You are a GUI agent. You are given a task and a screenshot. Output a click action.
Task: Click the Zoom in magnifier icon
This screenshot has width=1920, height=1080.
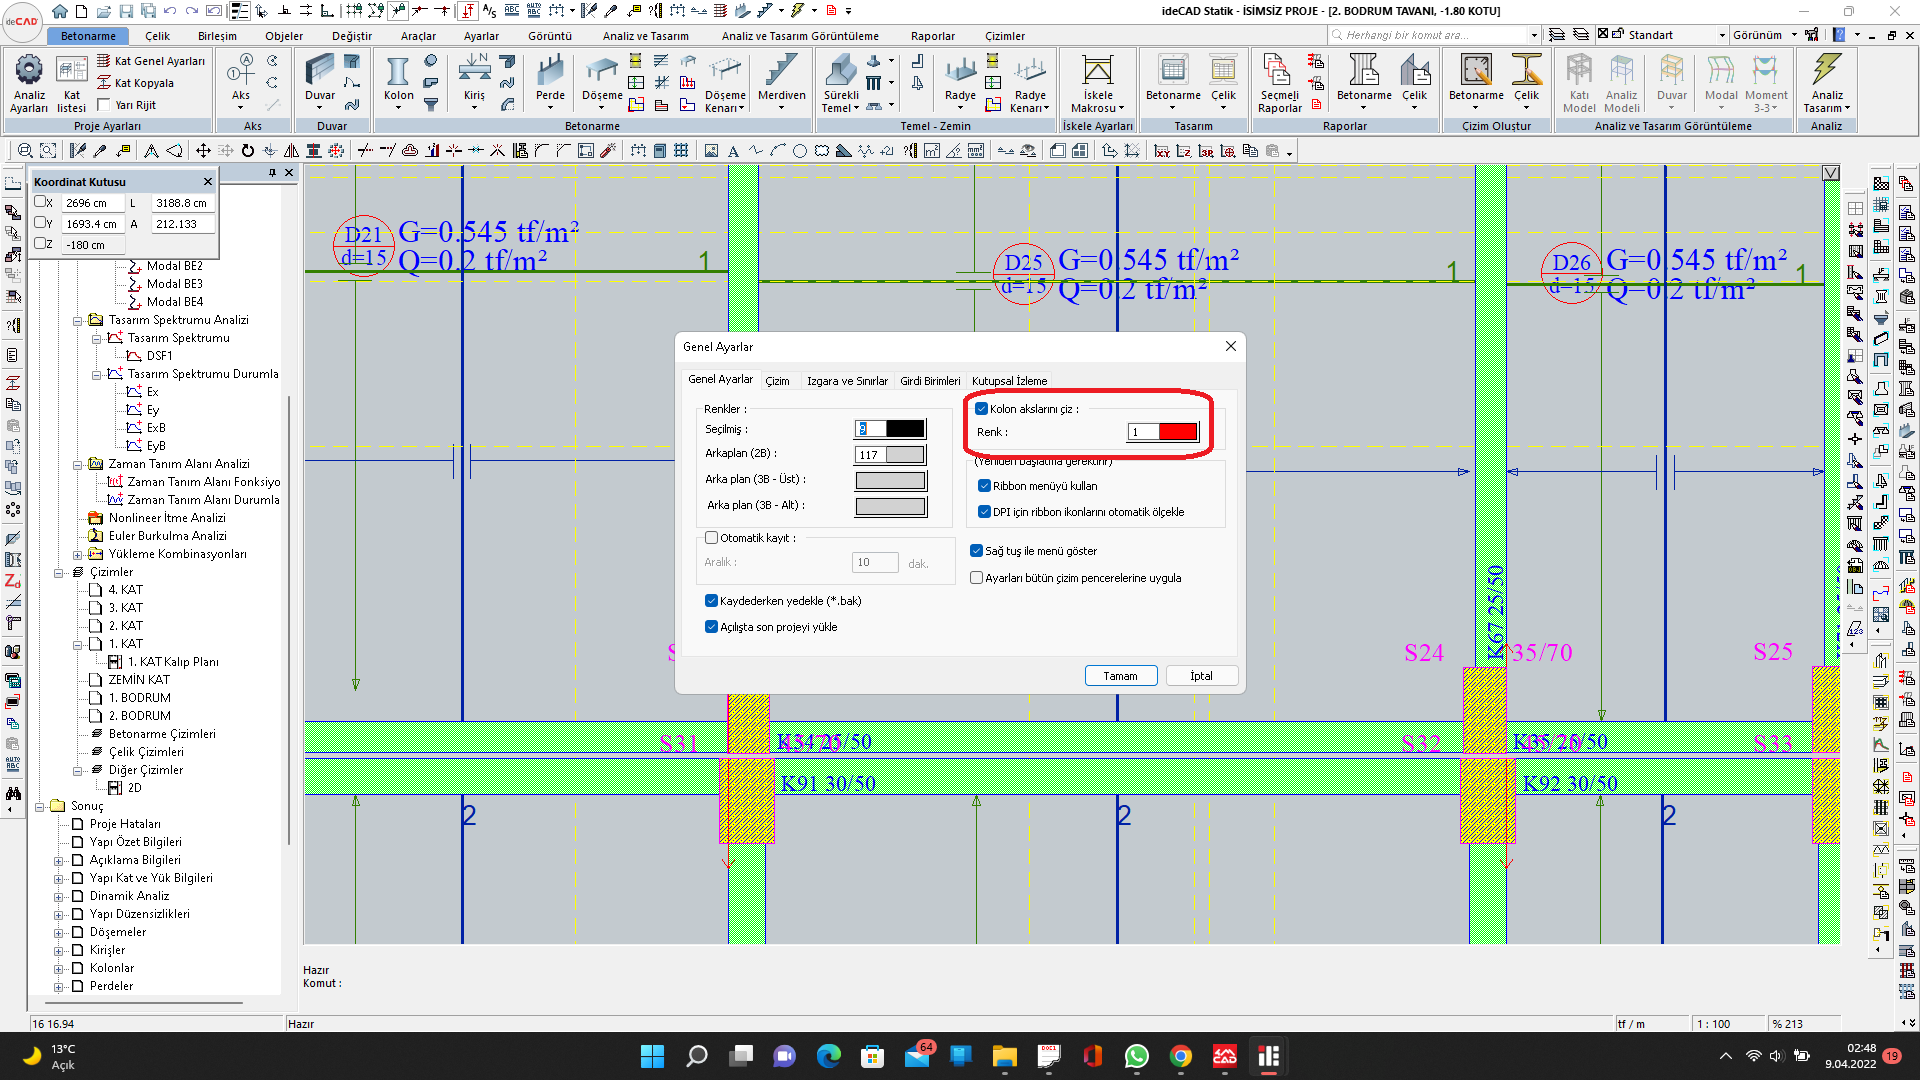25,151
